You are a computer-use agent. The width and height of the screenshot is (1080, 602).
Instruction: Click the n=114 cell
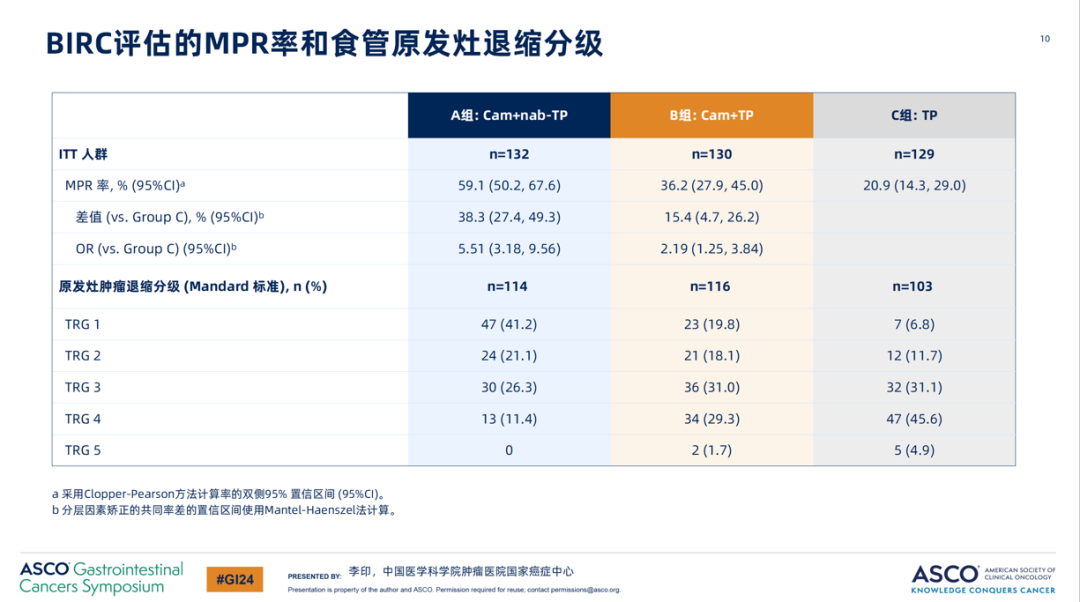(x=507, y=287)
